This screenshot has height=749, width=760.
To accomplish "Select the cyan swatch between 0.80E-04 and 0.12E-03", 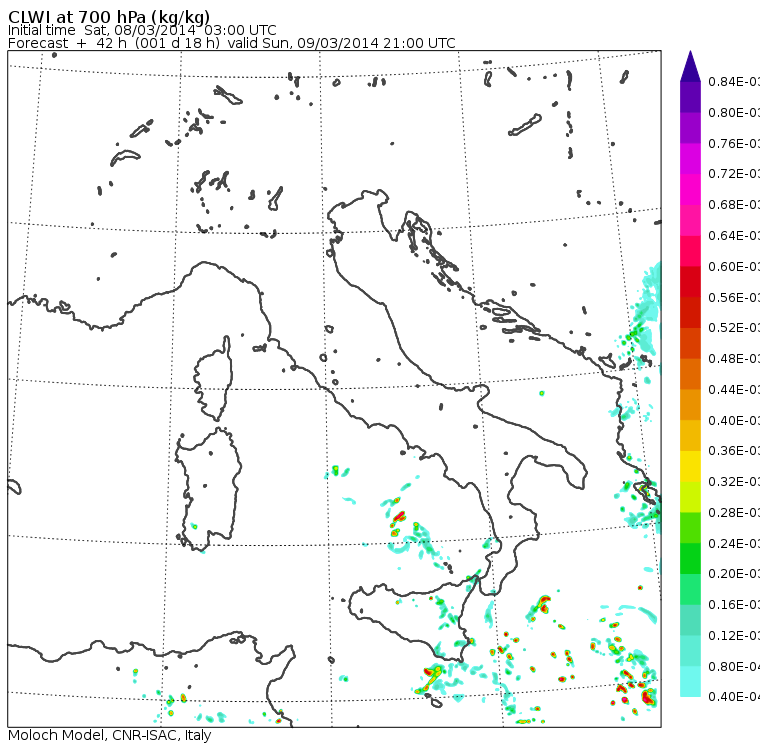I will [690, 651].
